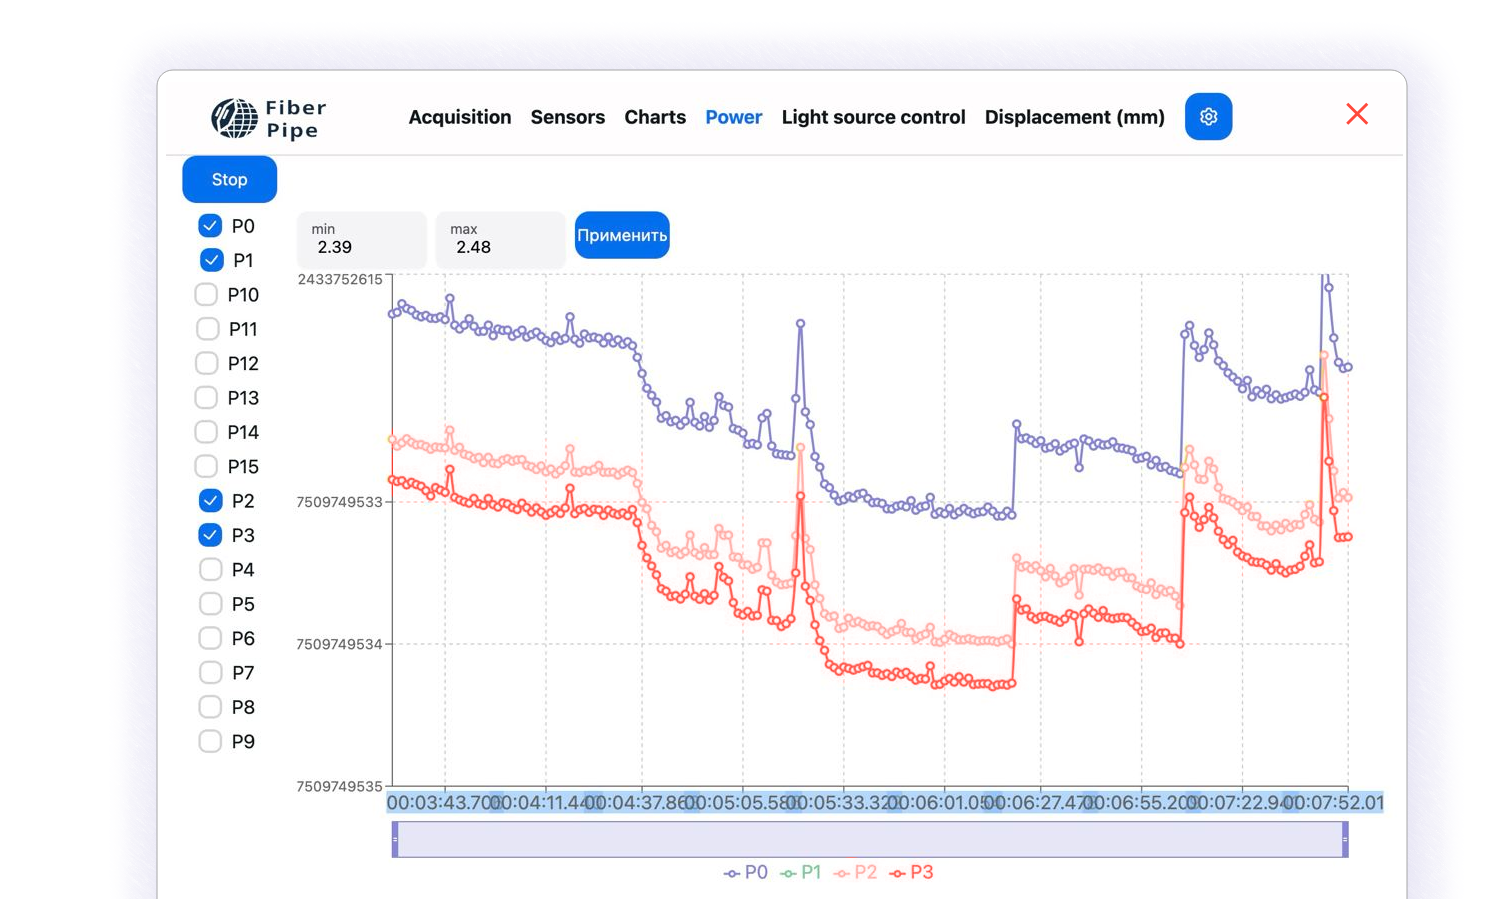Toggle P0 series in chart legend
Viewport: 1494px width, 899px height.
click(746, 873)
